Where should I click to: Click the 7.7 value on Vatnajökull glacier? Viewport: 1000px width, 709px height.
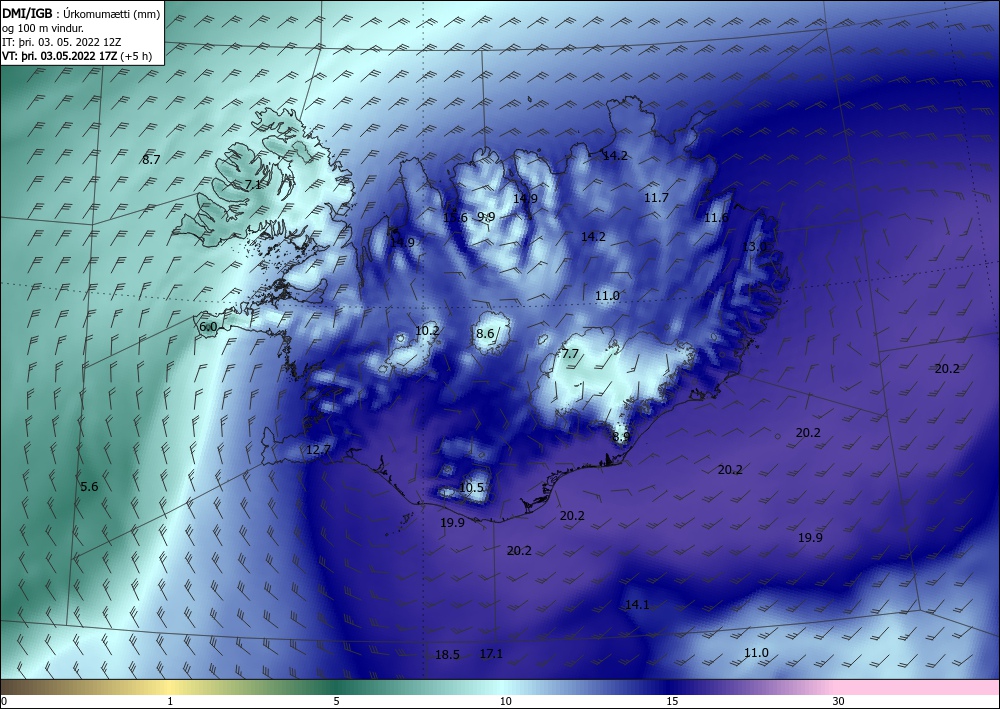click(x=570, y=354)
